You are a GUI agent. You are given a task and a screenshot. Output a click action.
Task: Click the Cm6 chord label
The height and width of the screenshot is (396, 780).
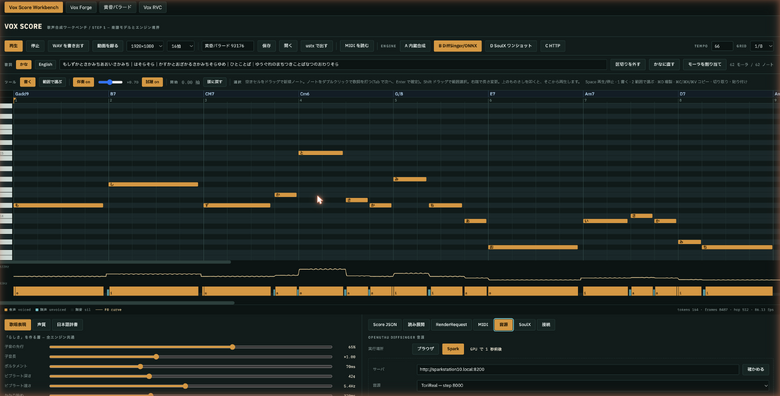(x=304, y=94)
